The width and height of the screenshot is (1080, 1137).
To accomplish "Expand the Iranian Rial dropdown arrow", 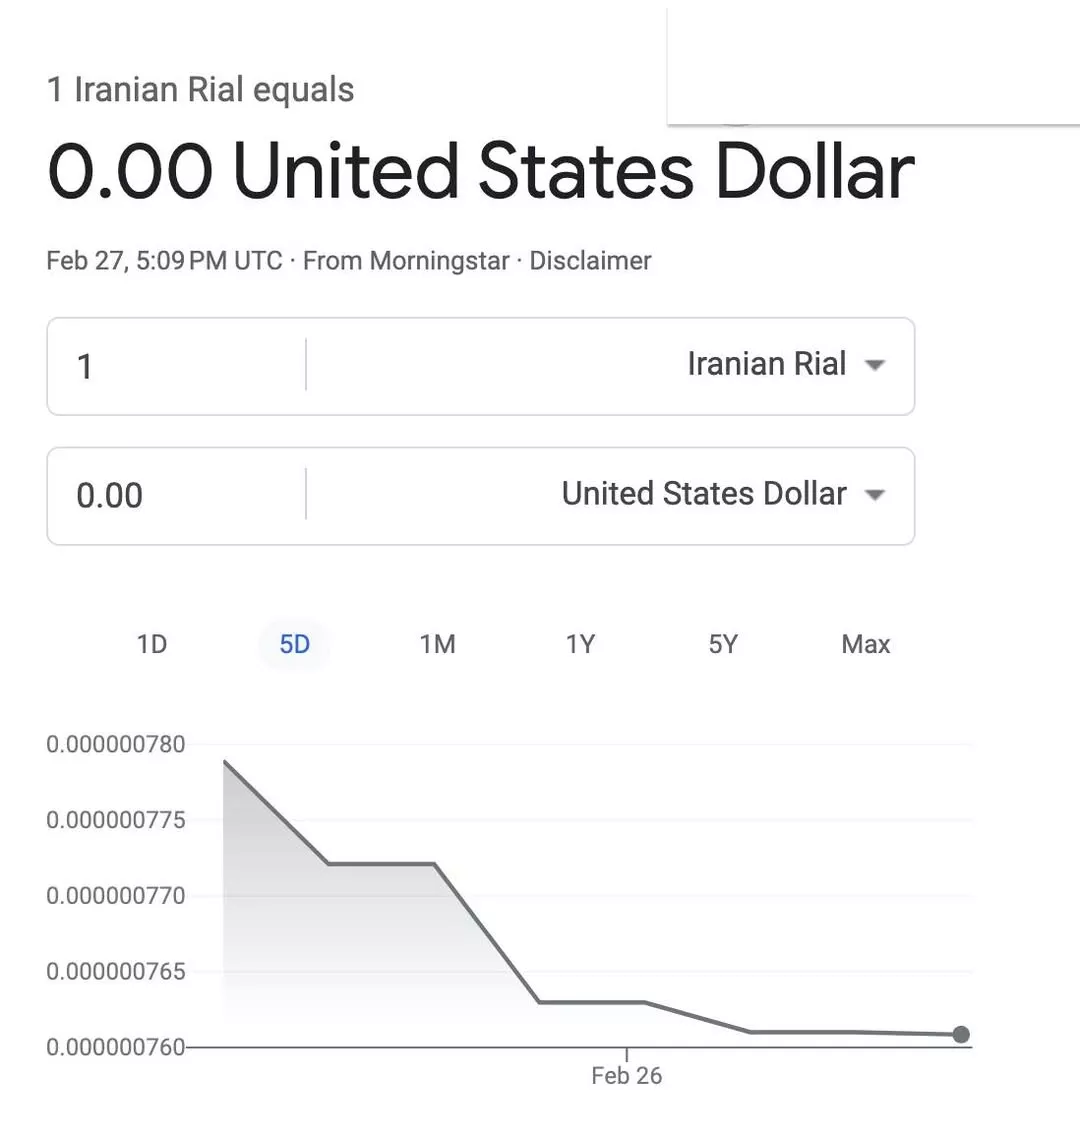I will coord(875,365).
